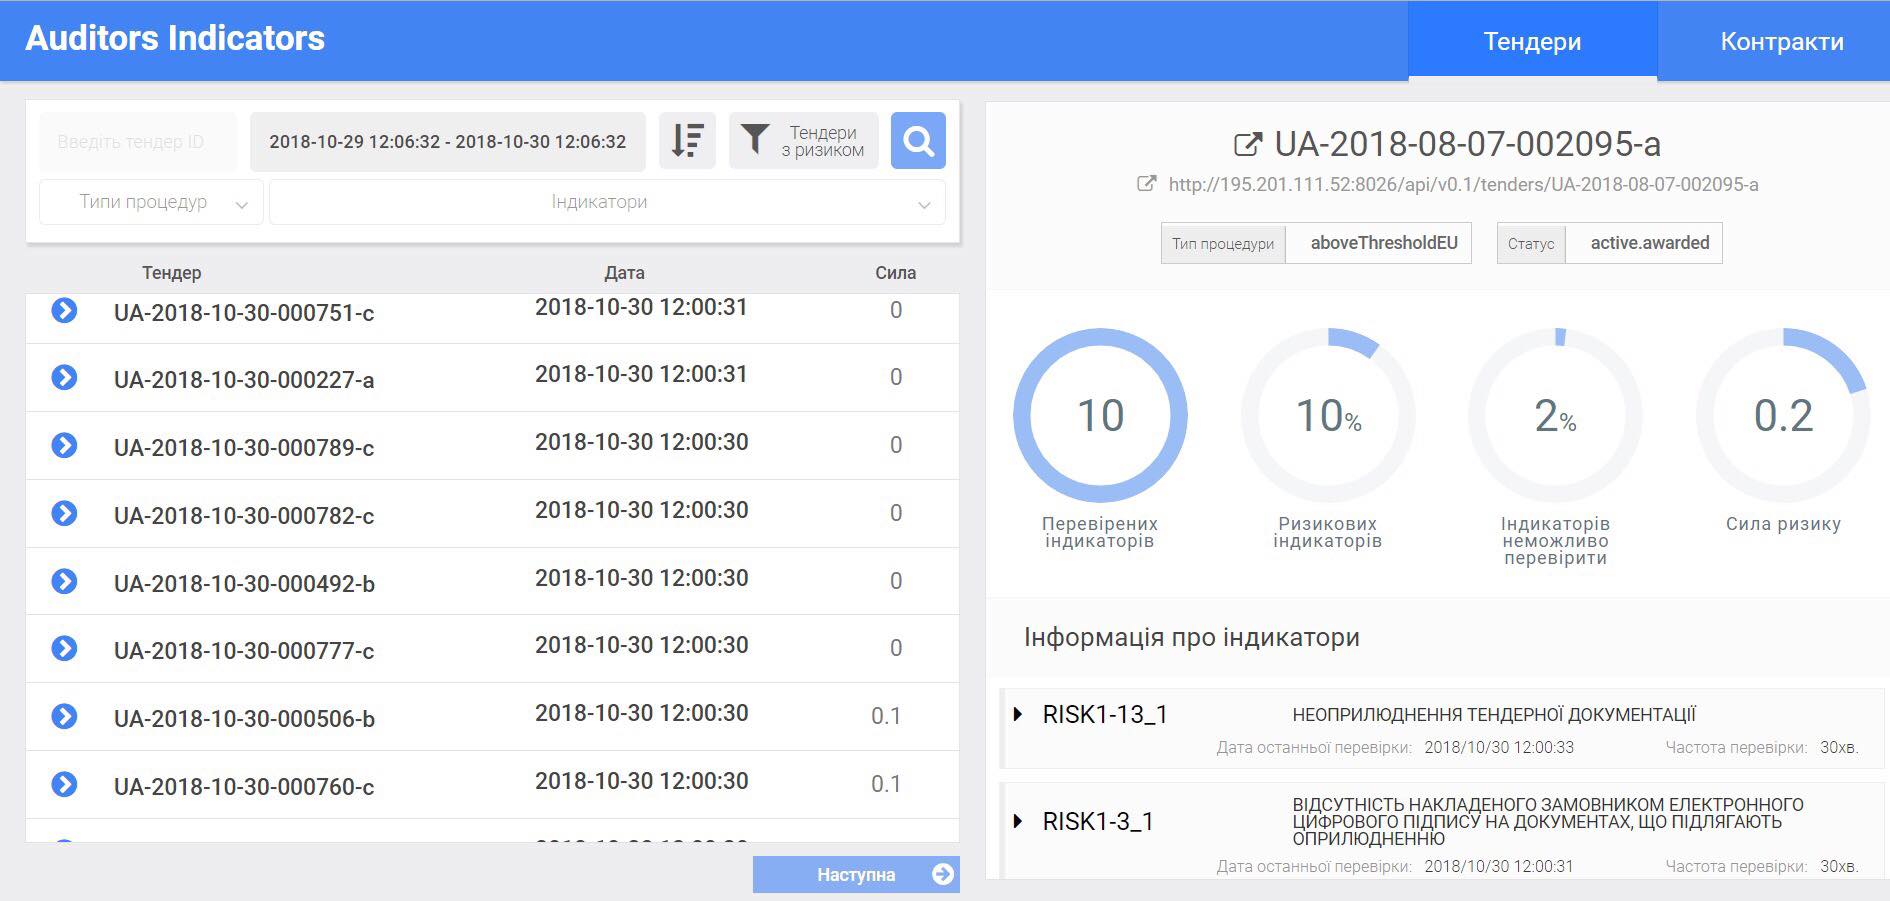Click the 'Наступна' next page button
The image size is (1890, 901).
855,874
